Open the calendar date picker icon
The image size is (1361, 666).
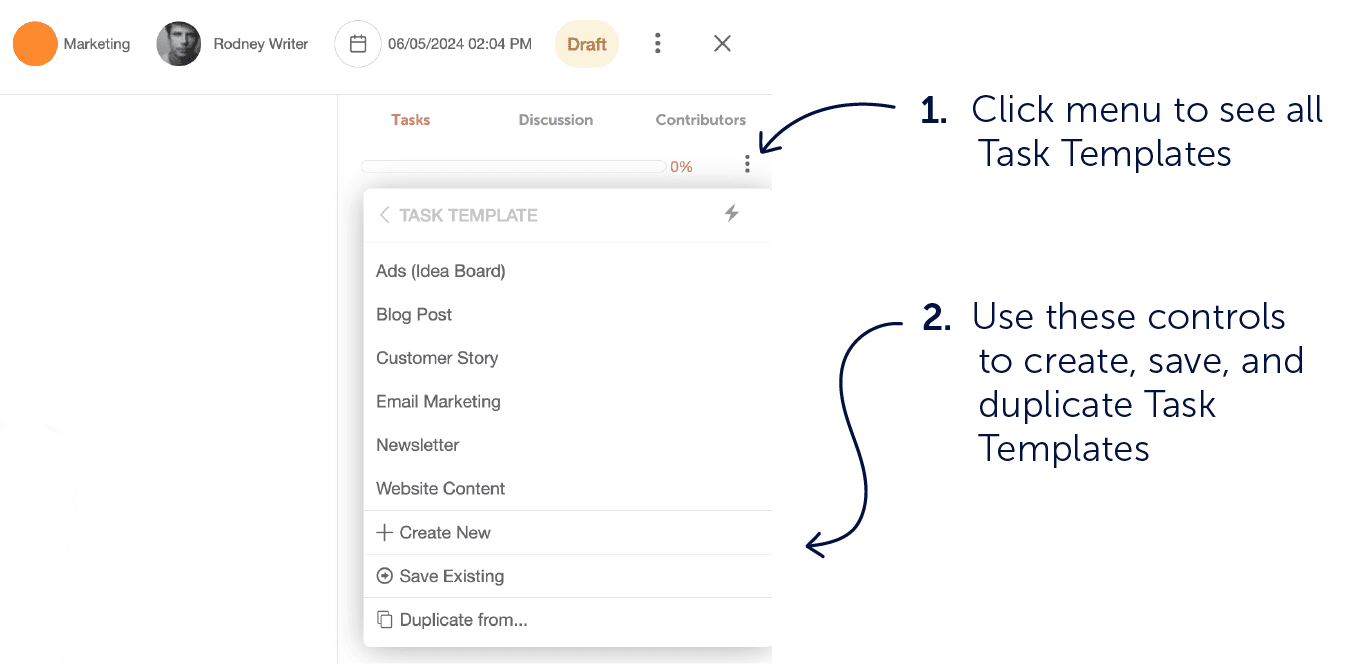click(358, 44)
